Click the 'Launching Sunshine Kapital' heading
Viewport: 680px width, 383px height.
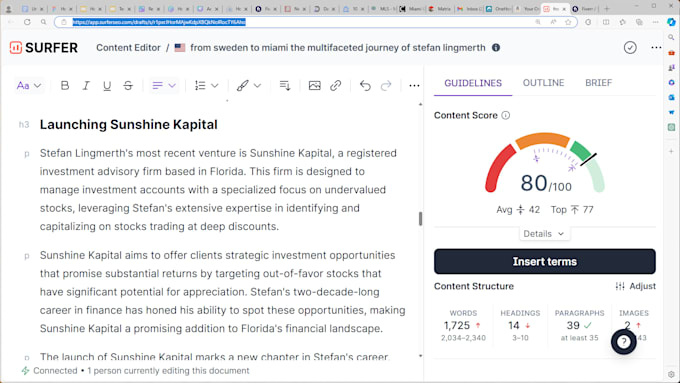point(128,124)
